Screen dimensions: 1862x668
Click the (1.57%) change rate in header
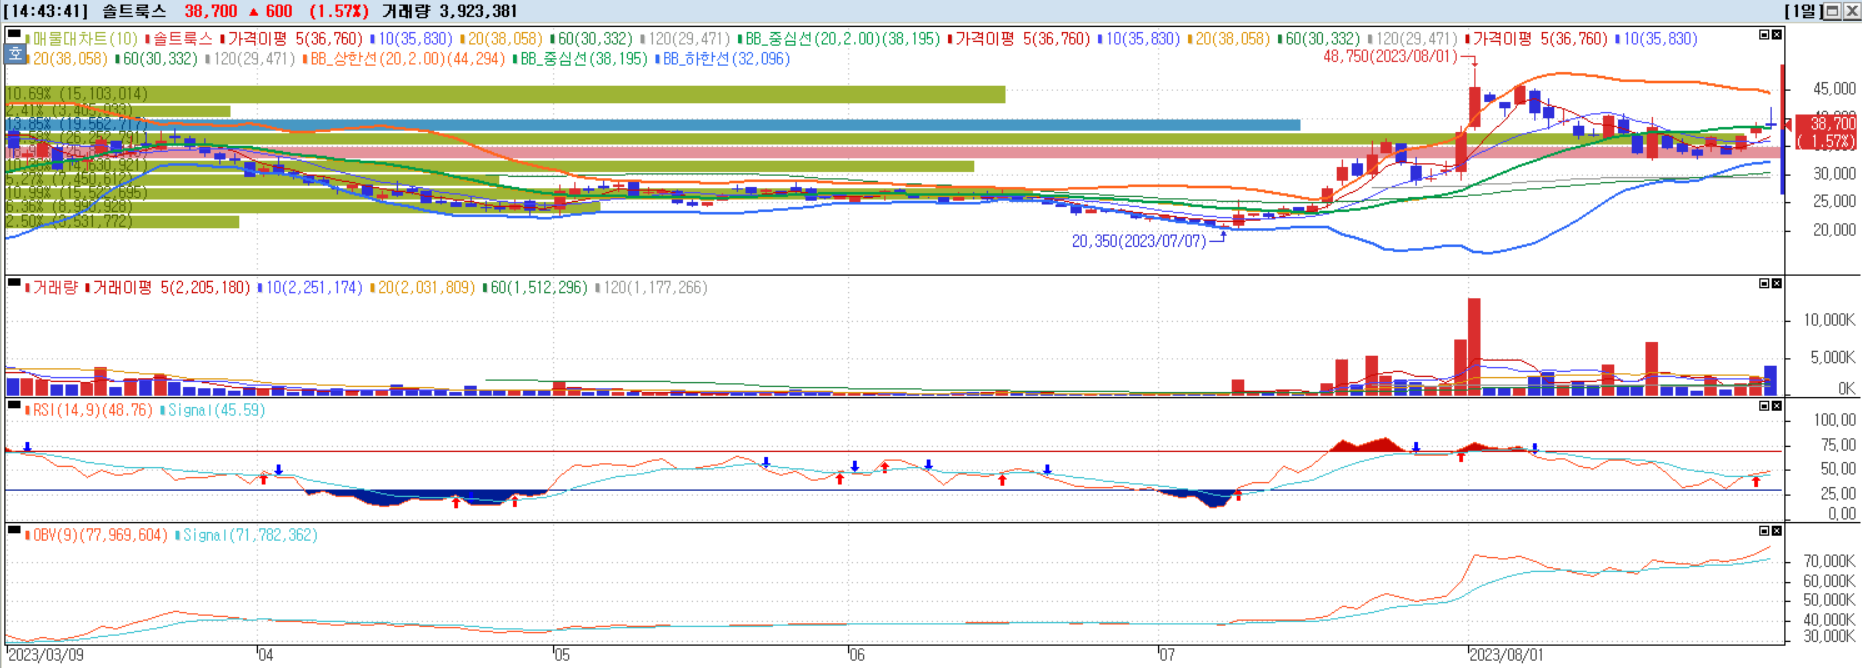click(338, 11)
